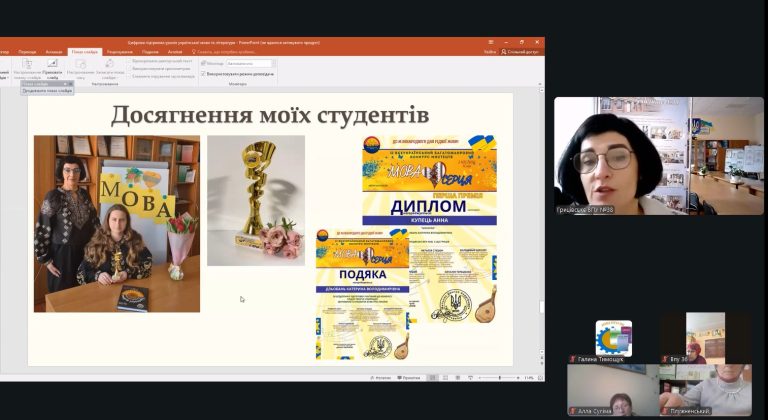Select the Алла Сугіна participant video
Image resolution: width=768 pixels, height=420 pixels.
coord(613,390)
